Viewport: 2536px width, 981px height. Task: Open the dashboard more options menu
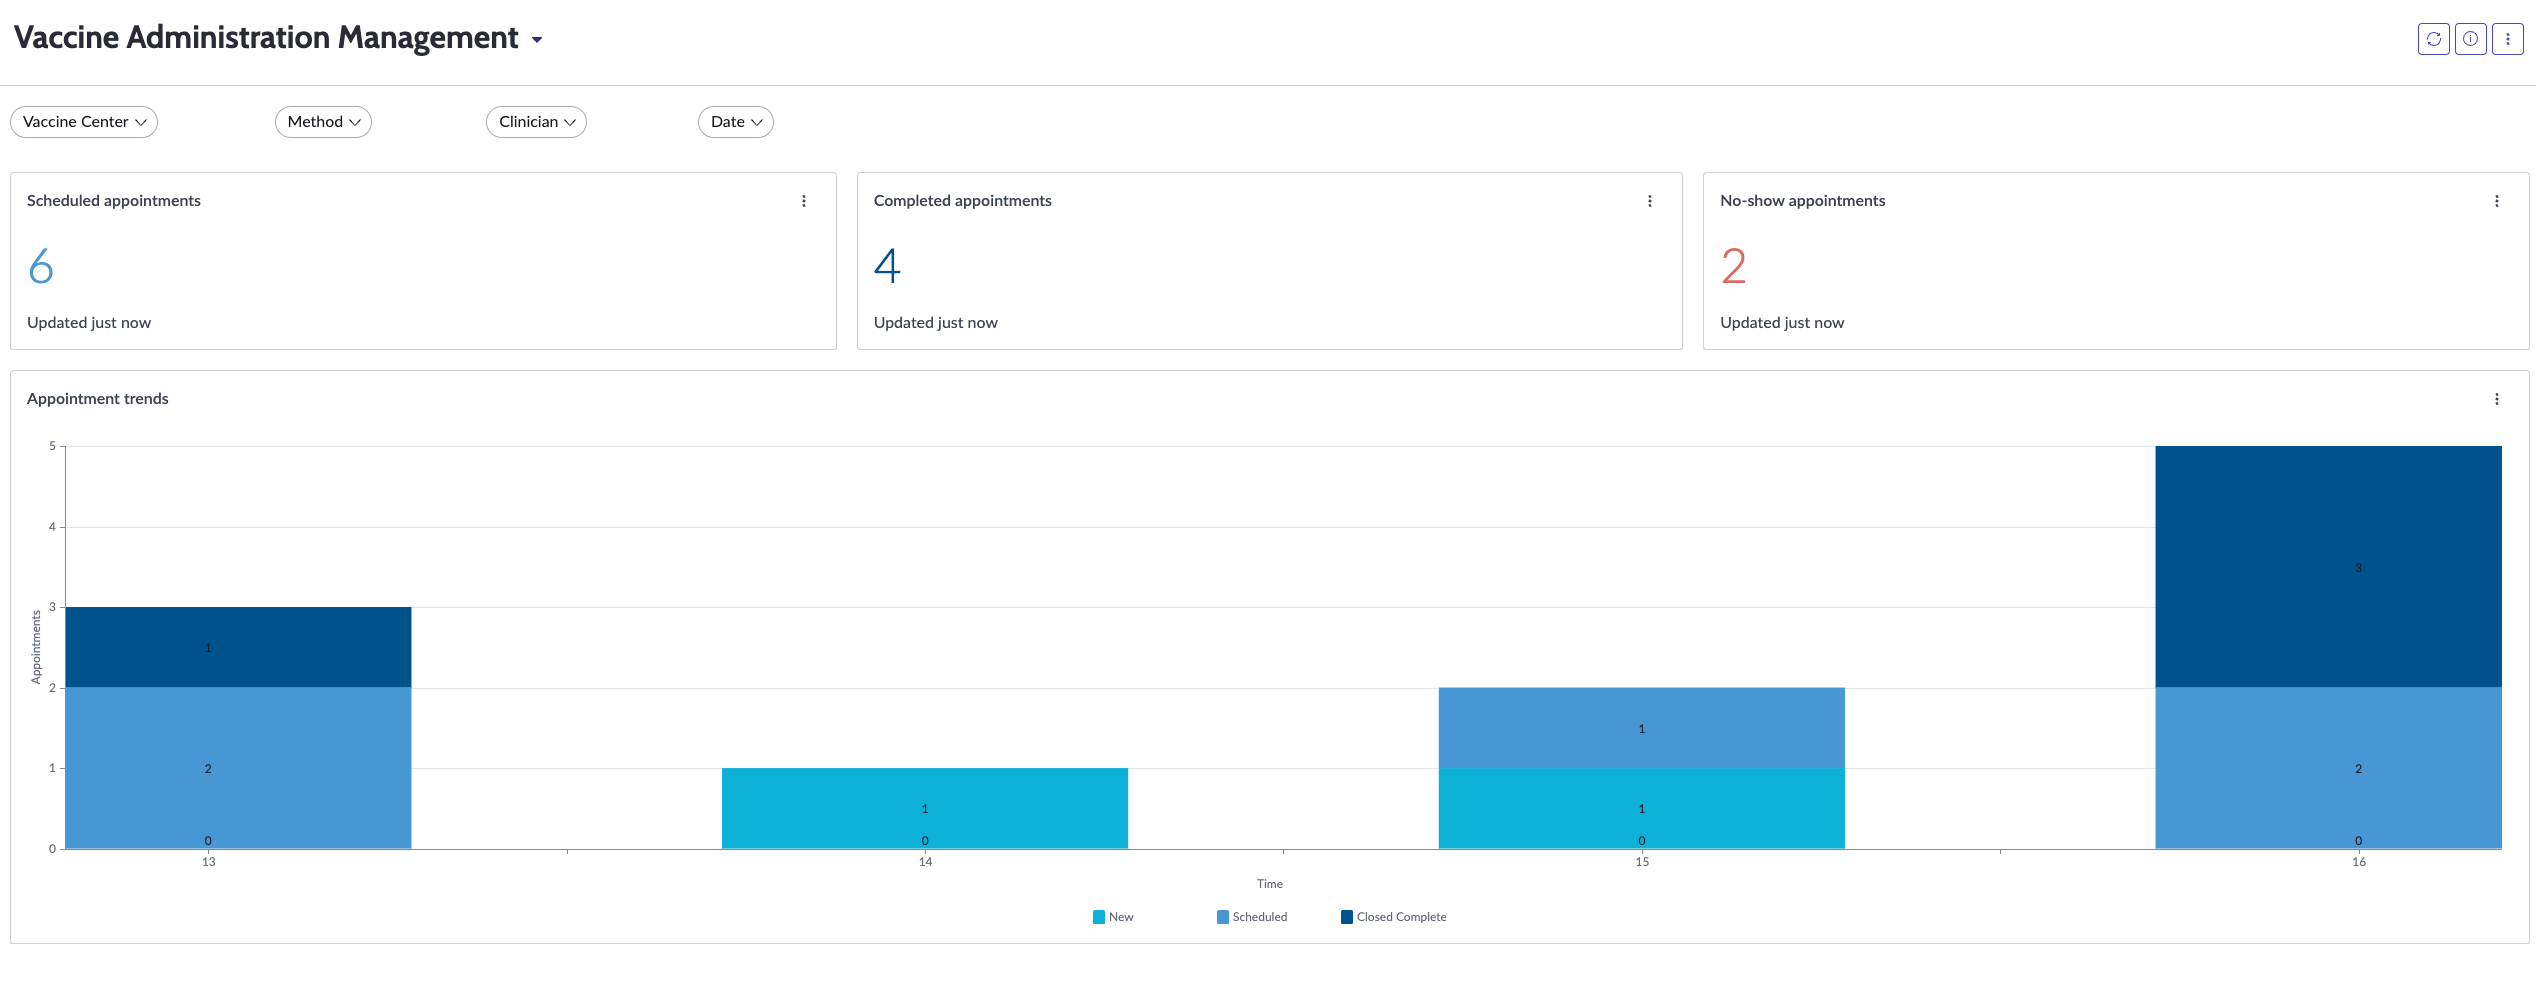2507,39
